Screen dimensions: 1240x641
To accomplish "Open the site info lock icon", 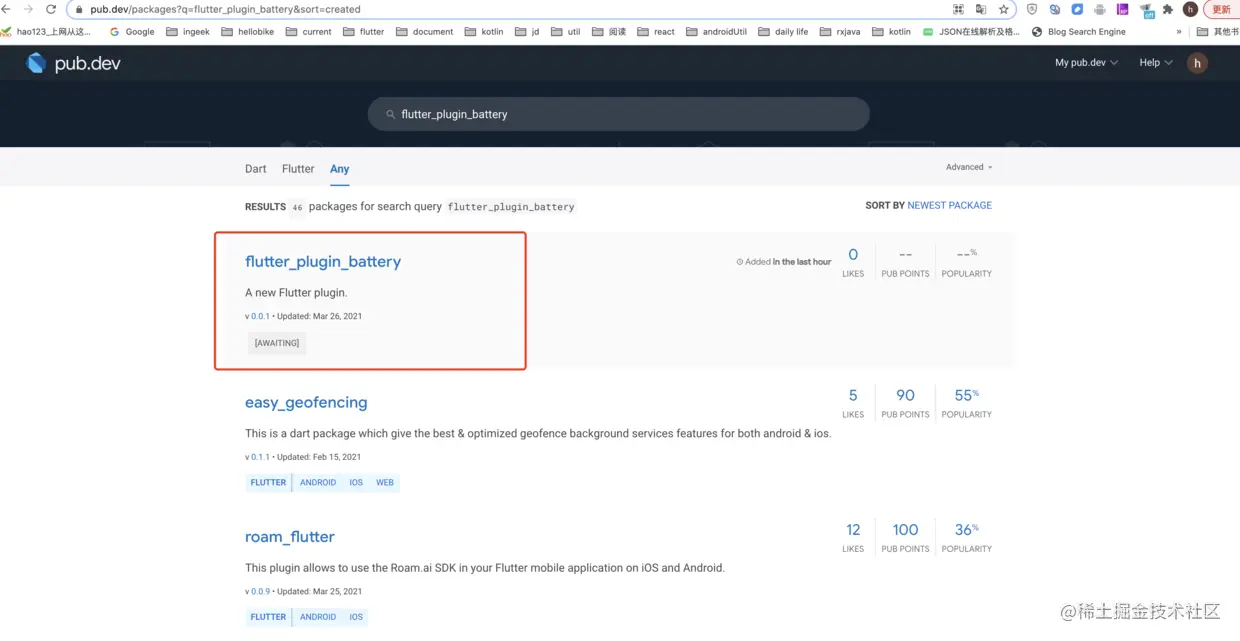I will pyautogui.click(x=79, y=9).
